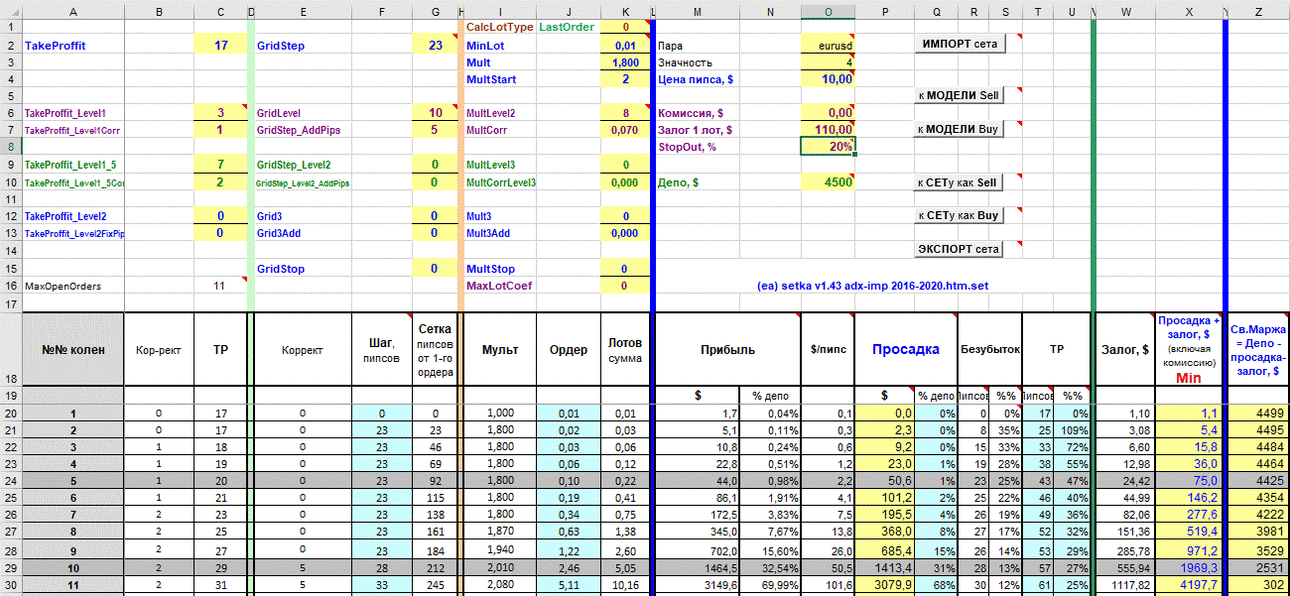Image resolution: width=1290 pixels, height=596 pixels.
Task: Select the GridLevel value cell 10
Action: [434, 113]
